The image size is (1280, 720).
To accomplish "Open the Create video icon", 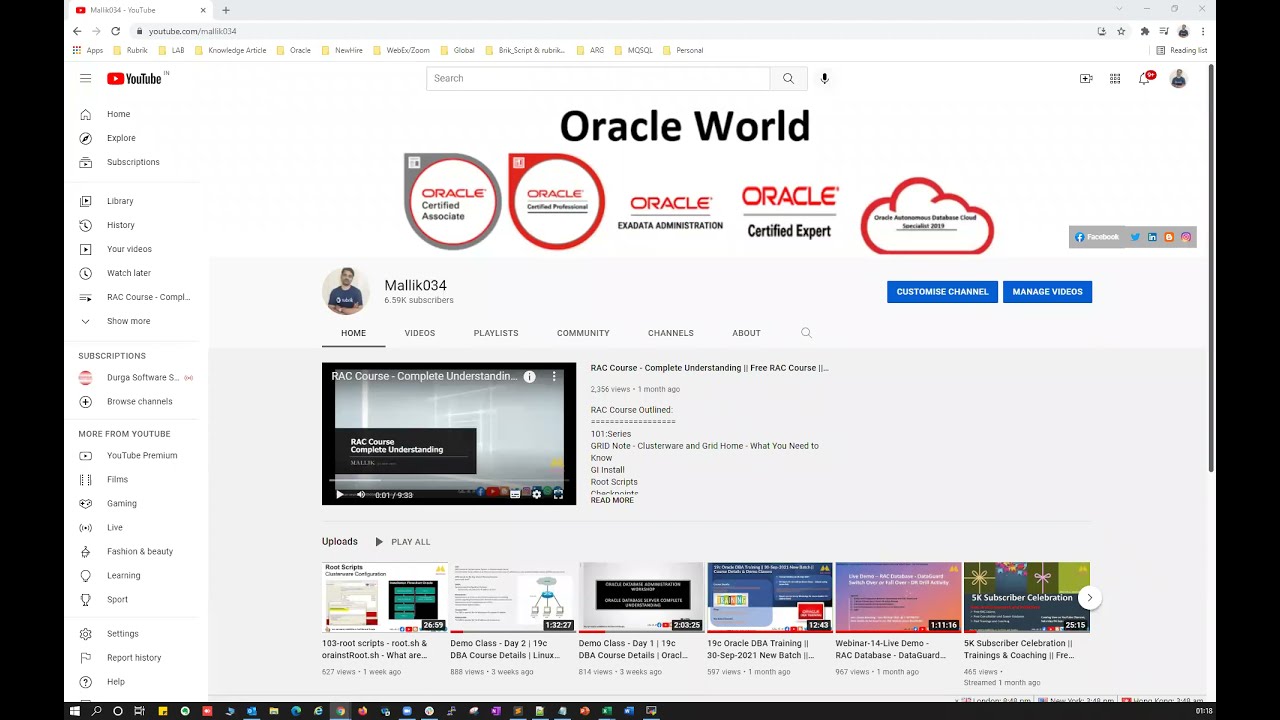I will tap(1086, 78).
